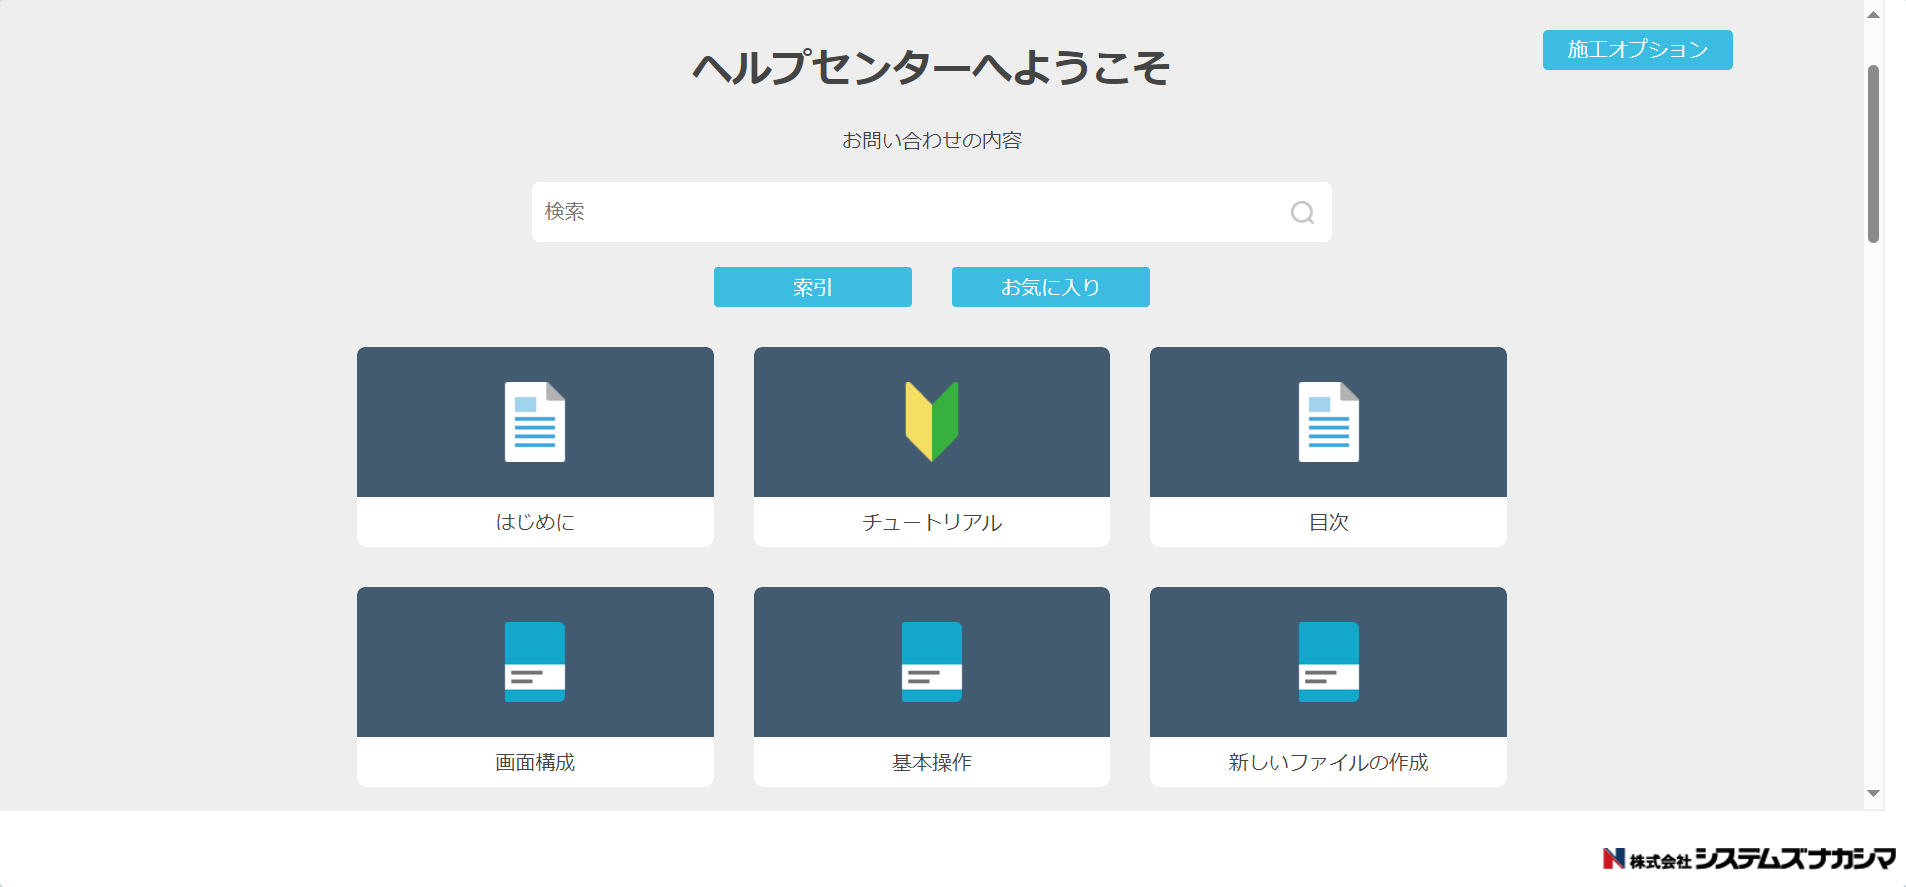This screenshot has width=1906, height=887.
Task: Open the 基本操作 label link
Action: pos(932,762)
